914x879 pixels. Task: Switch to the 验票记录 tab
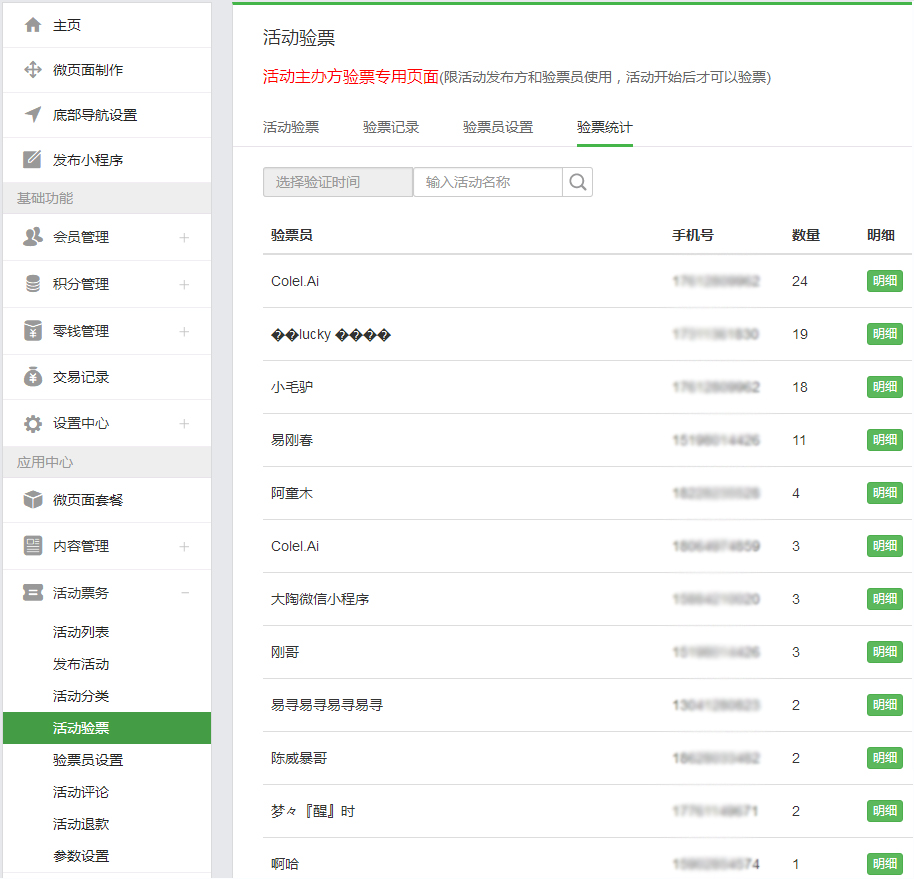[391, 127]
